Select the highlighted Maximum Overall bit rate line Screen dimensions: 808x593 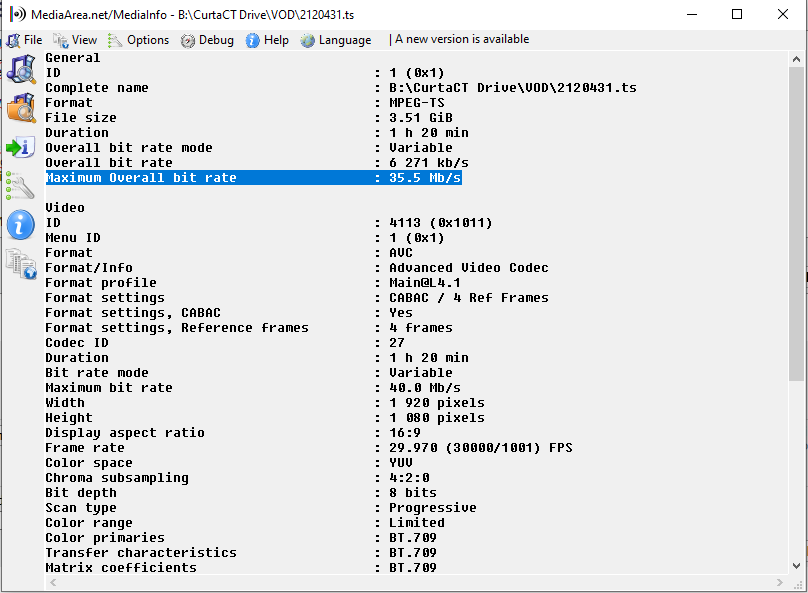pyautogui.click(x=254, y=178)
